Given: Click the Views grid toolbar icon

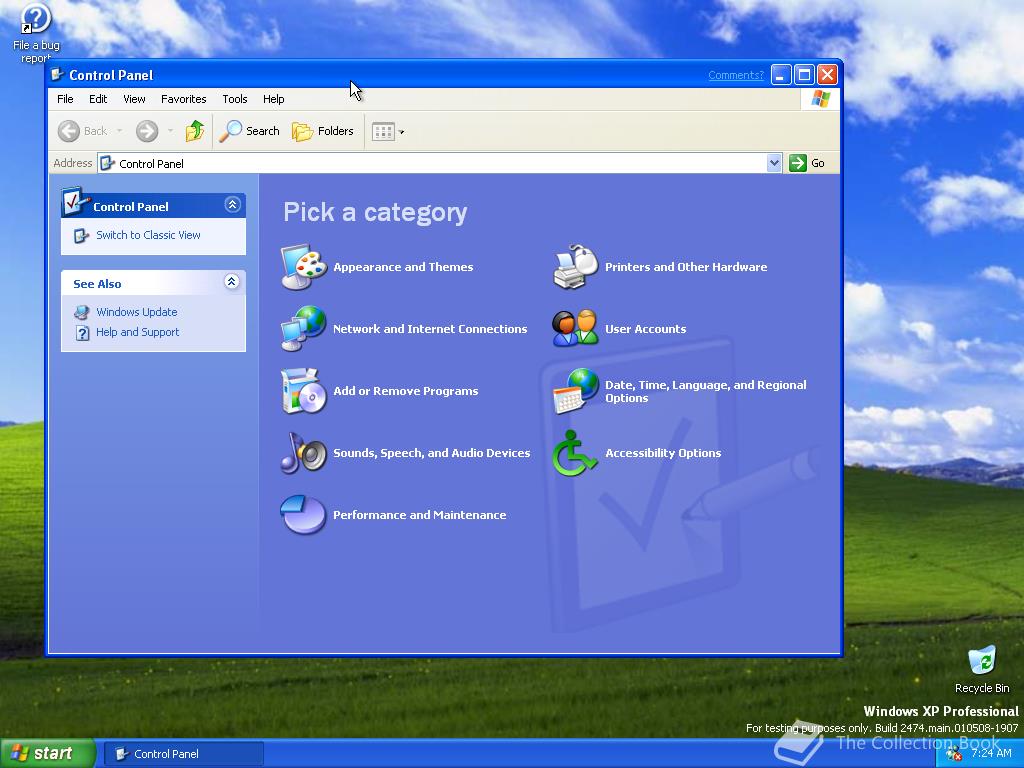Looking at the screenshot, I should click(383, 132).
